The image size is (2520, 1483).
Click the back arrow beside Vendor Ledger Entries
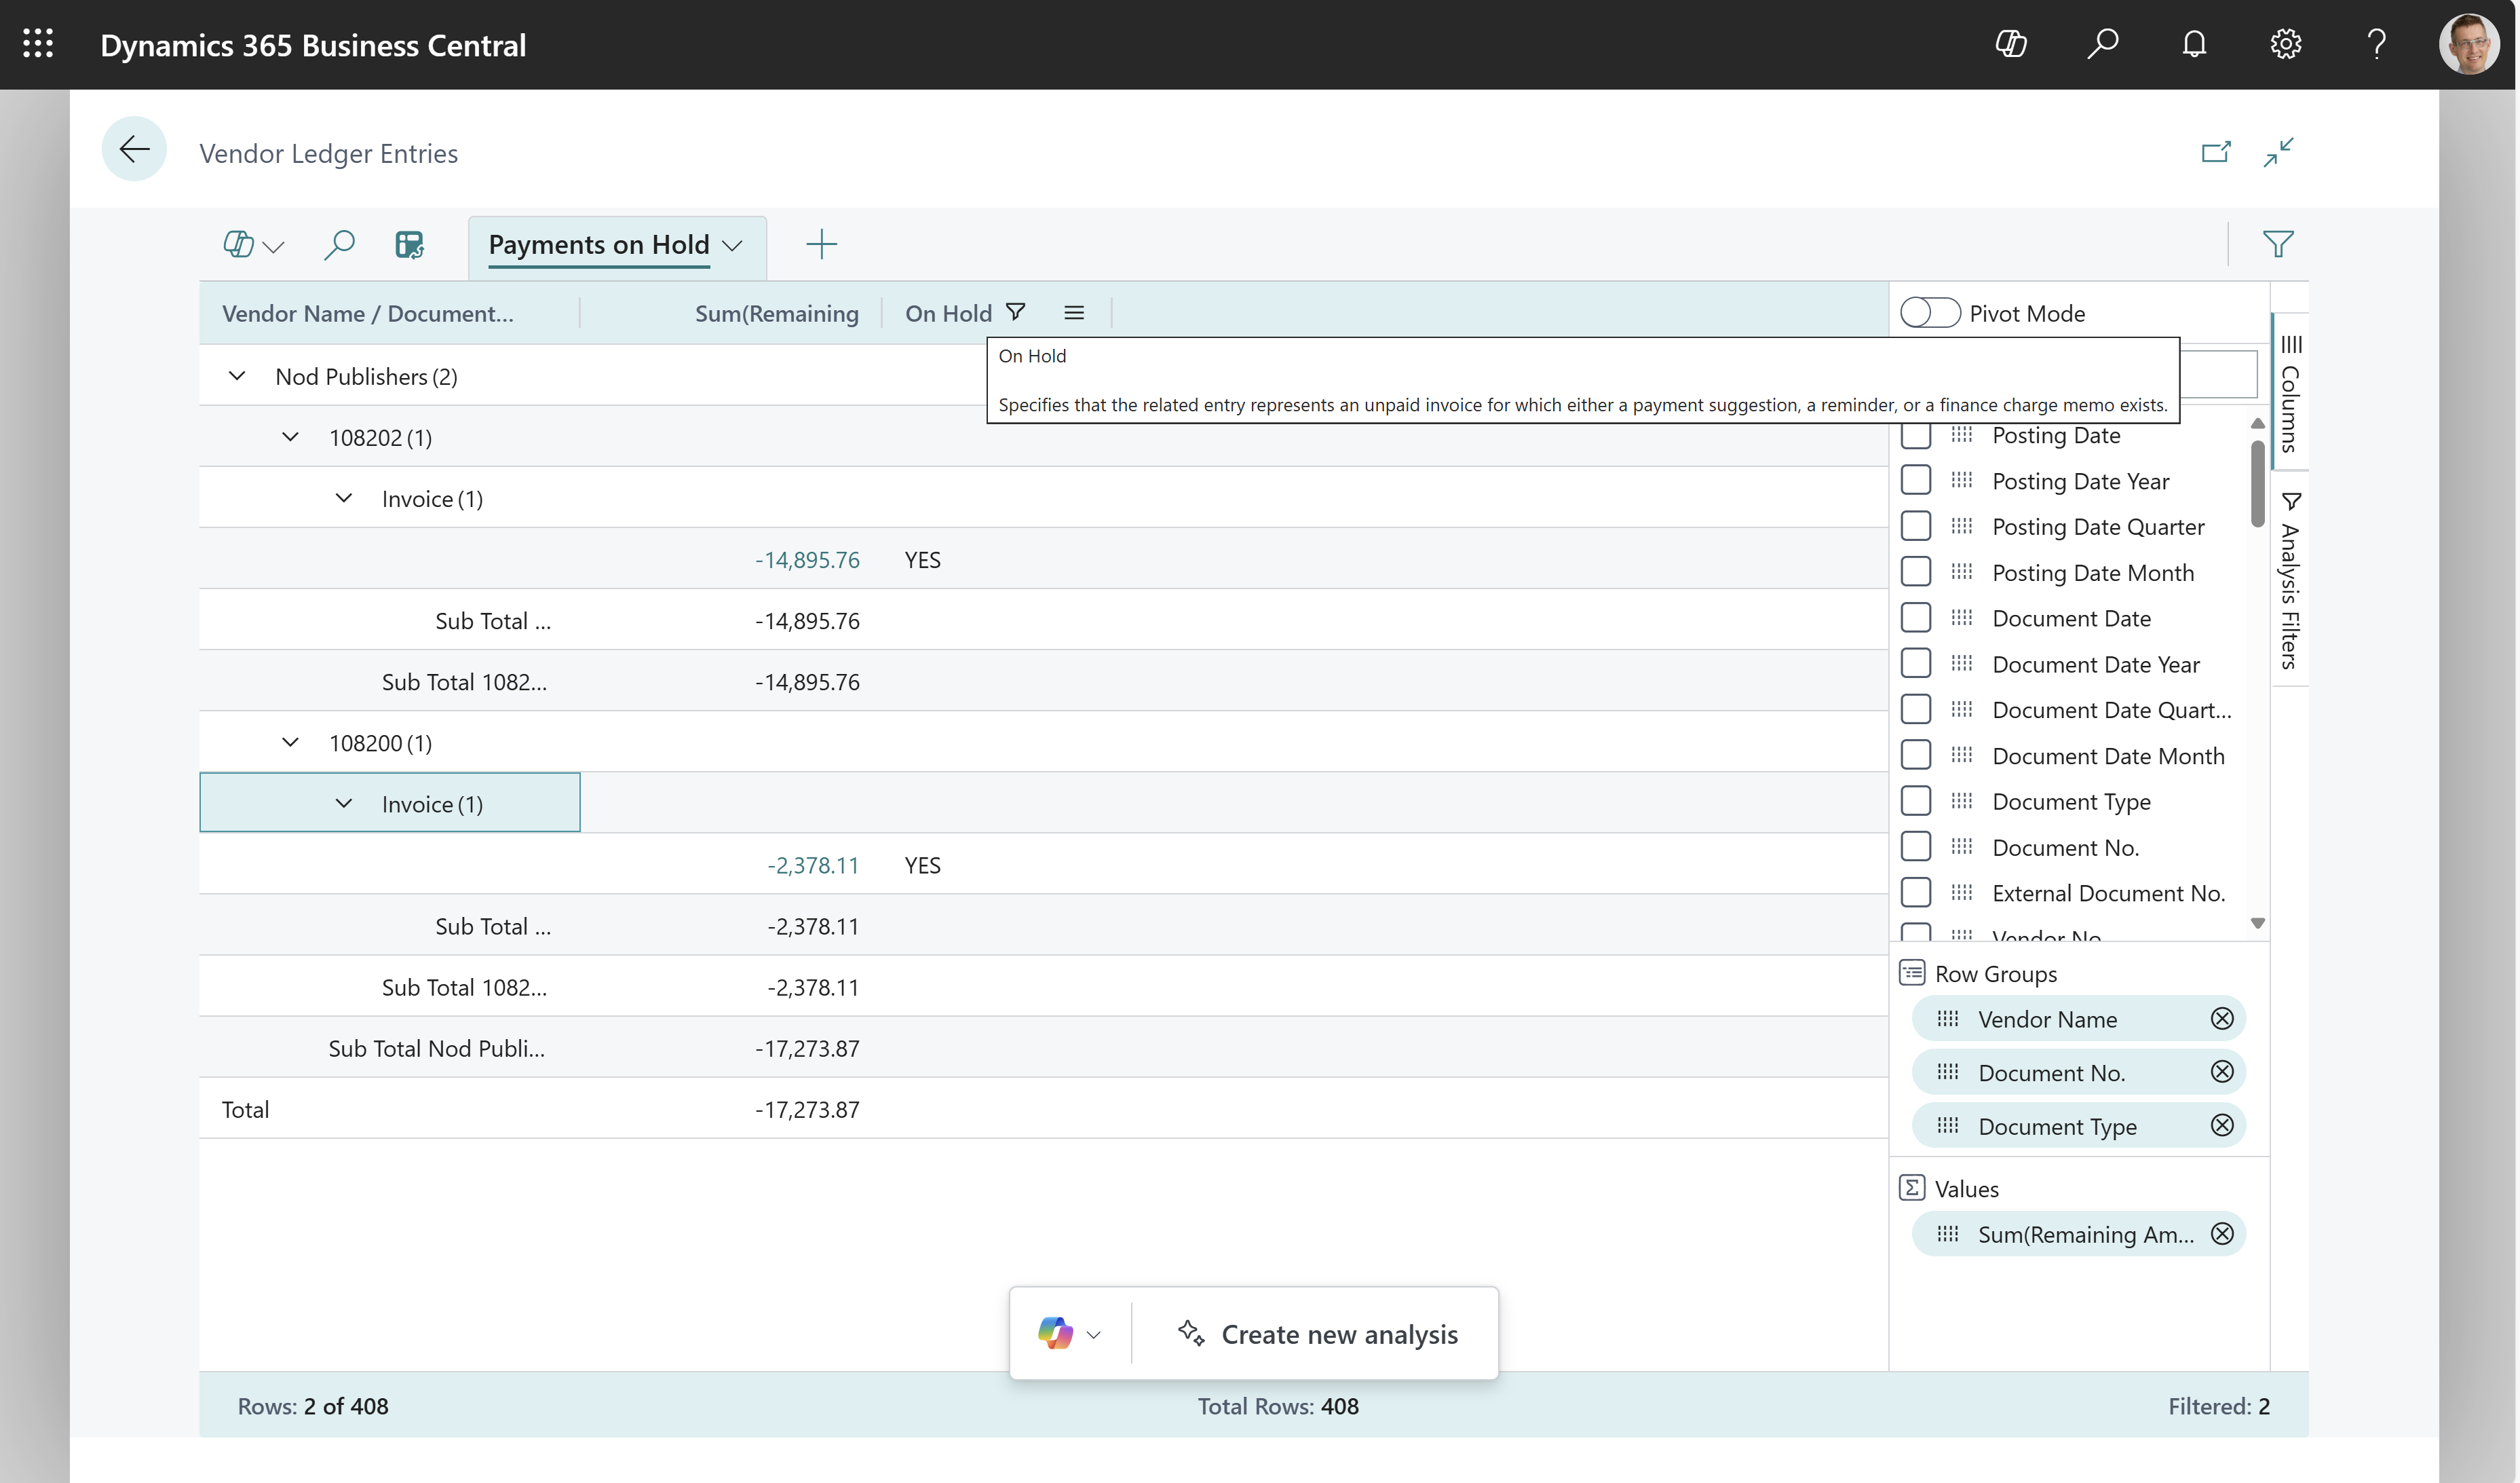[x=134, y=149]
